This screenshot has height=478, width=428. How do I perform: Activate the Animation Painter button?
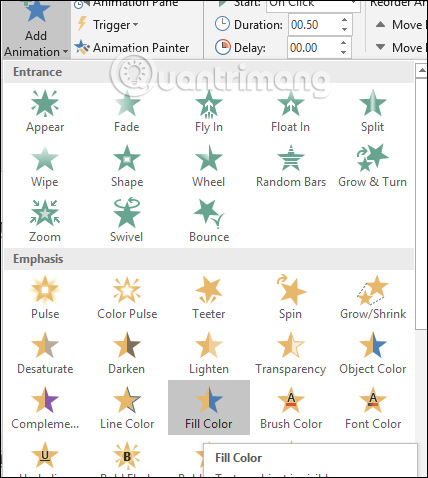click(x=132, y=48)
